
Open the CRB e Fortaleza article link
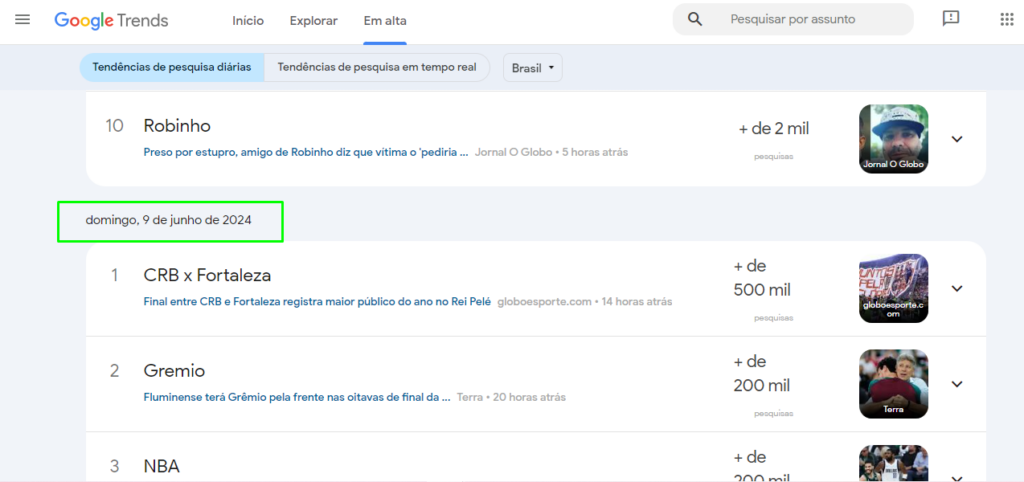(x=317, y=302)
